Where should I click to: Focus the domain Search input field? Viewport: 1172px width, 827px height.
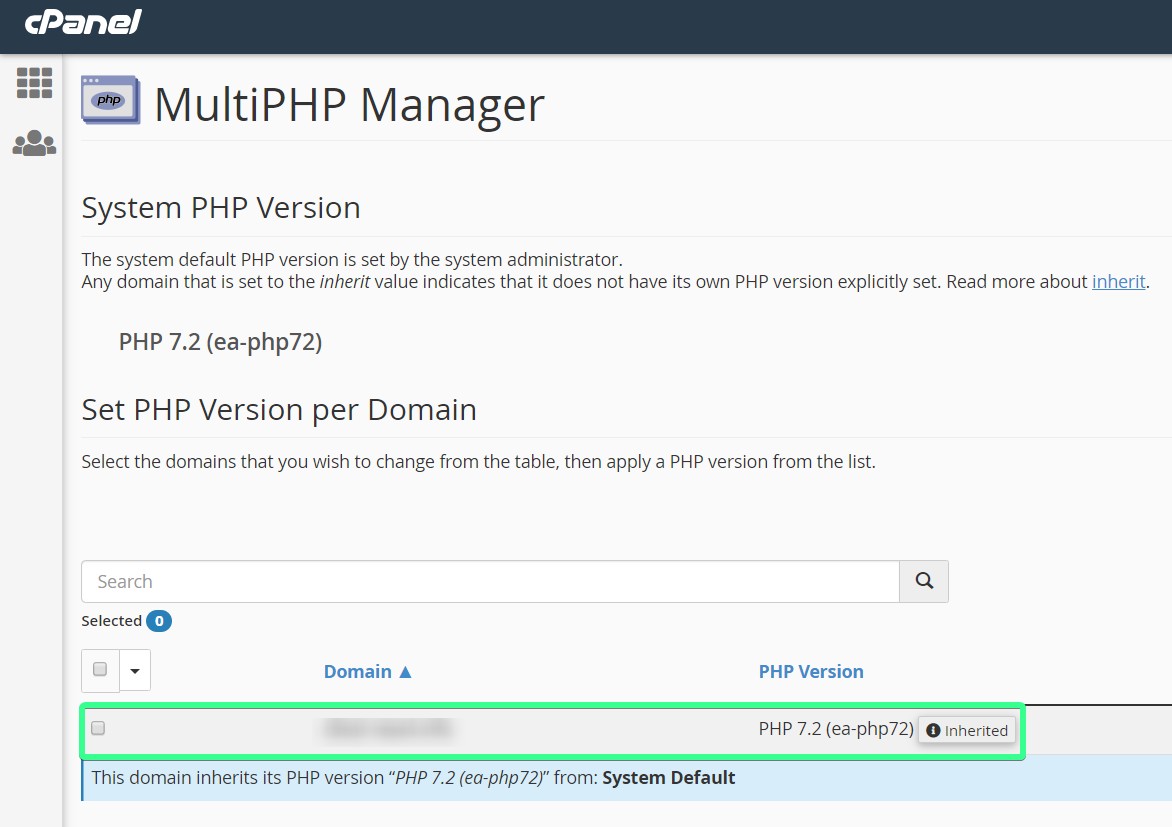[490, 582]
